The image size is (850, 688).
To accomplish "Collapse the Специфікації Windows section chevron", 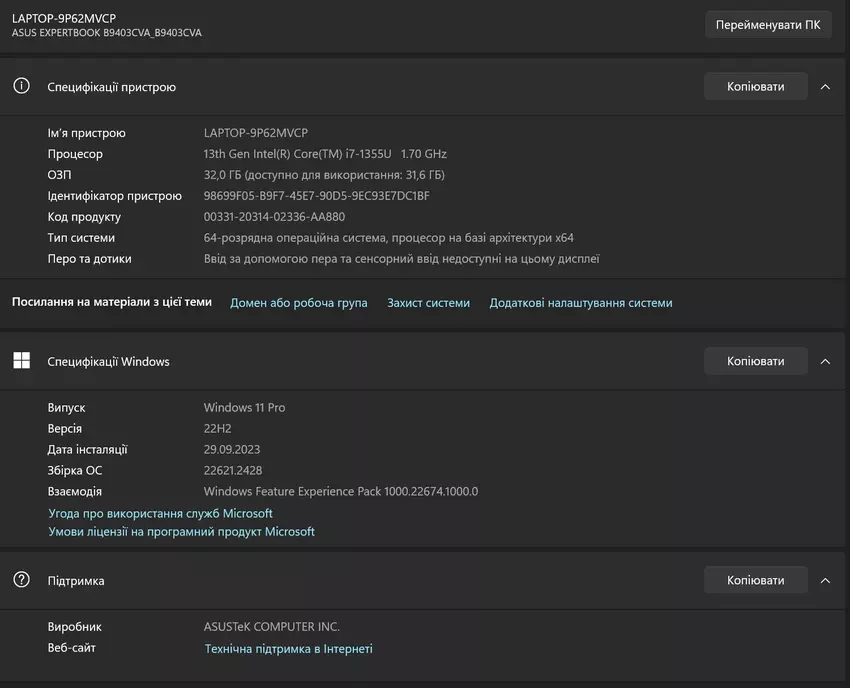I will point(825,361).
